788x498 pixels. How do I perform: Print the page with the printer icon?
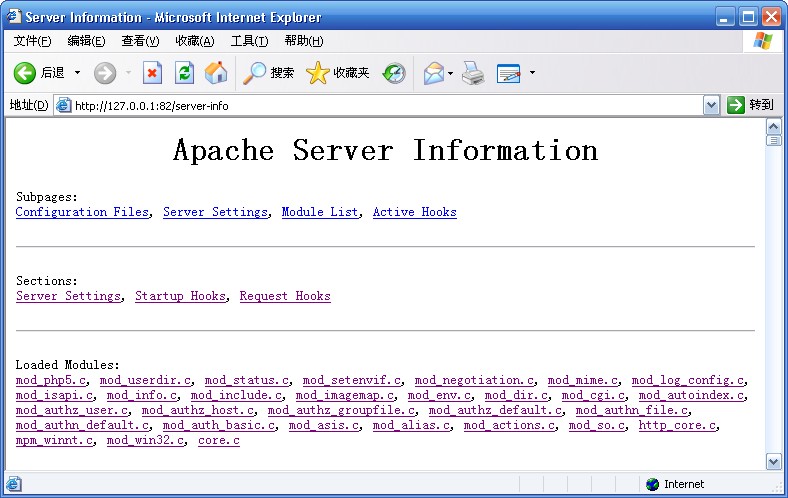click(473, 73)
